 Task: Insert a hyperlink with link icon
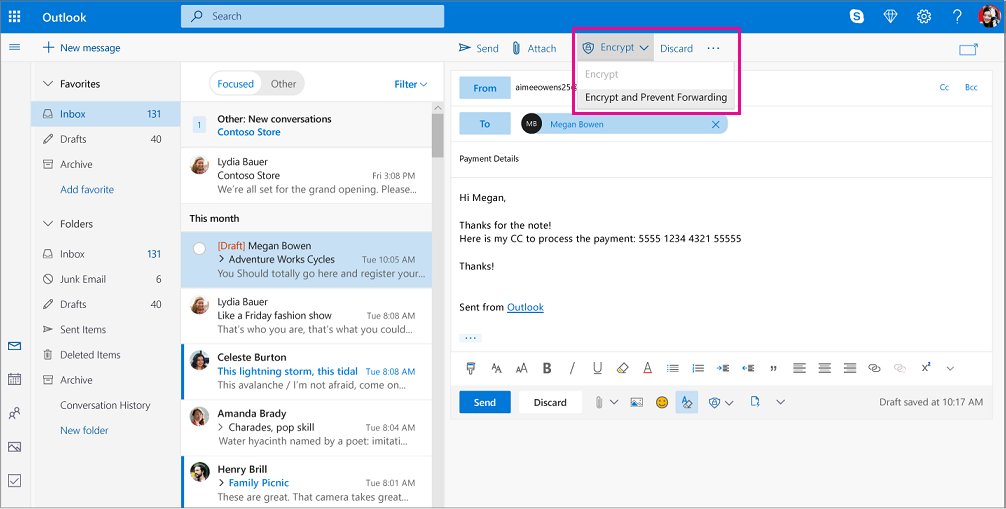[x=874, y=368]
